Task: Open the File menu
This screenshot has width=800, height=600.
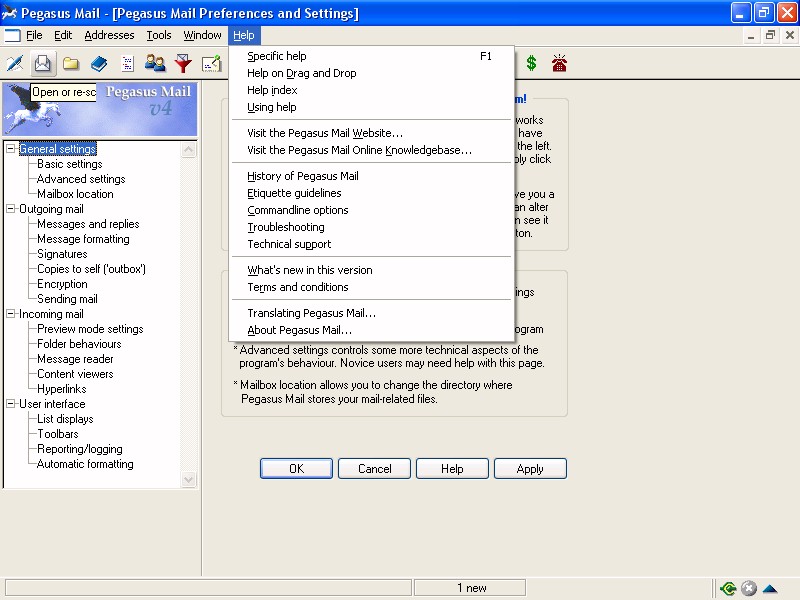Action: click(x=34, y=35)
